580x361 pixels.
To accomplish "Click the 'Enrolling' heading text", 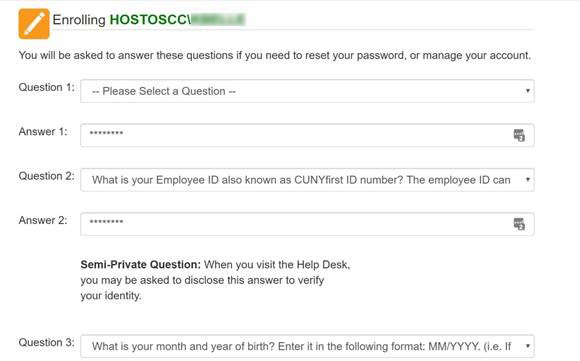I will pyautogui.click(x=79, y=20).
